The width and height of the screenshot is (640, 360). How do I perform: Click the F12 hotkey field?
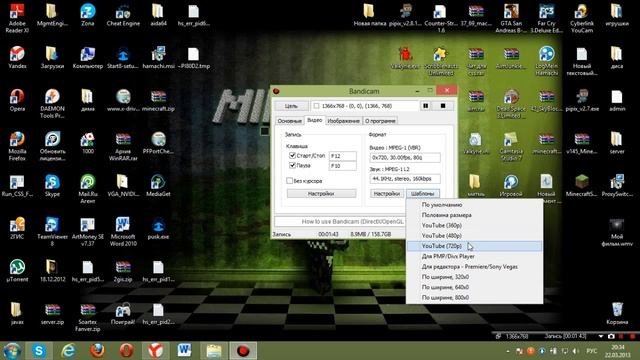click(x=342, y=156)
